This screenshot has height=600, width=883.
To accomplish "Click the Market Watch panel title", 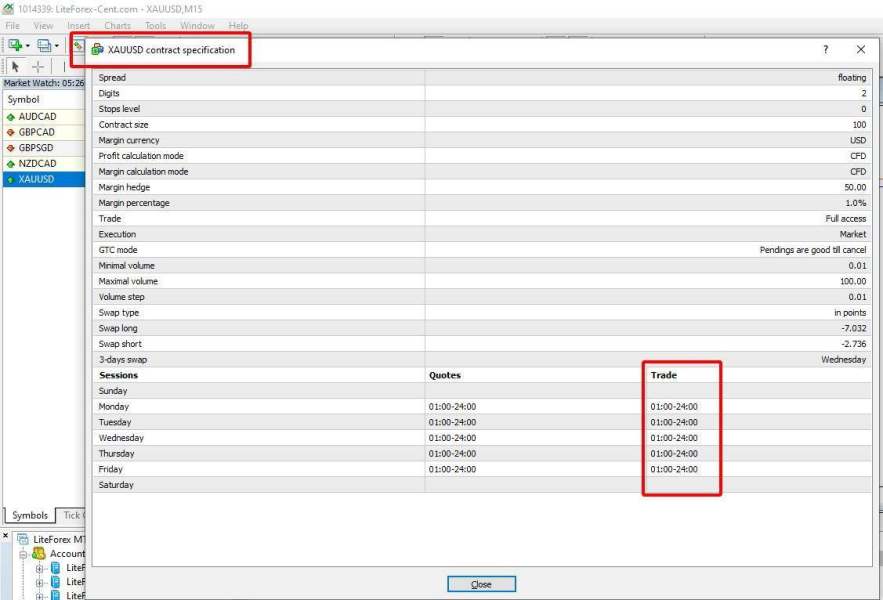I will click(44, 83).
